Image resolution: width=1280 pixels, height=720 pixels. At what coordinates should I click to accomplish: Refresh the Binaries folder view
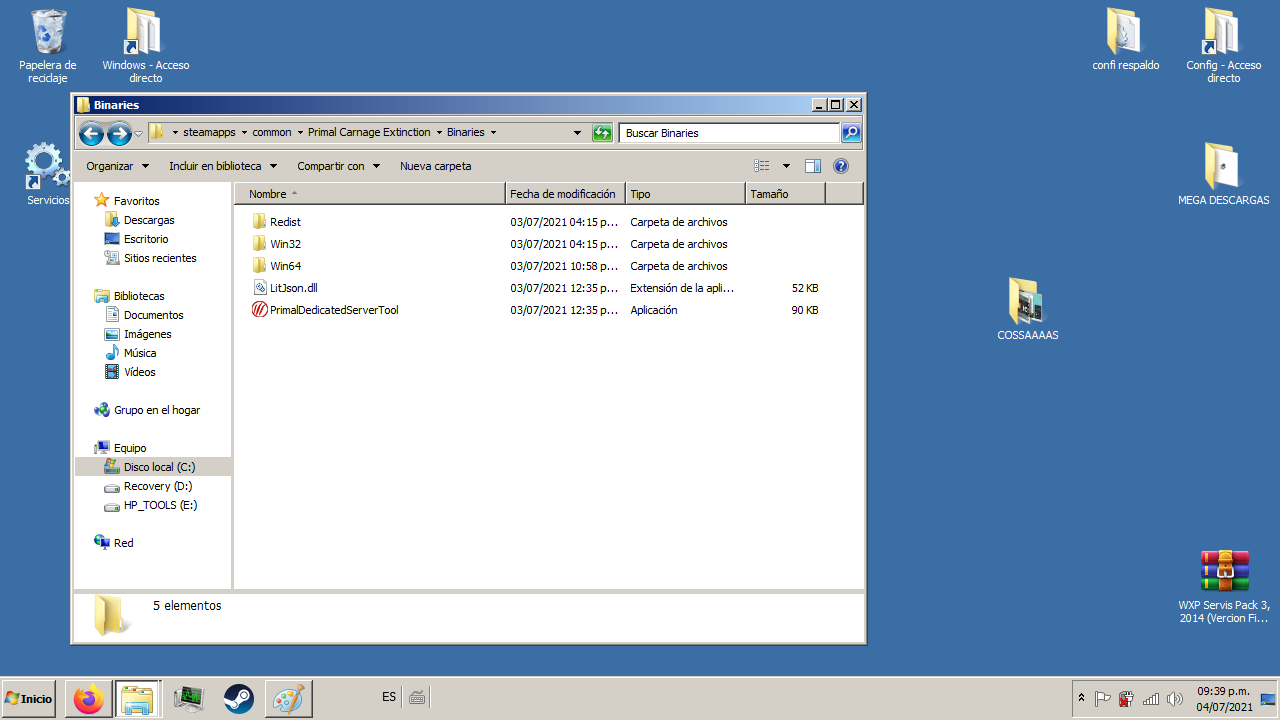602,133
